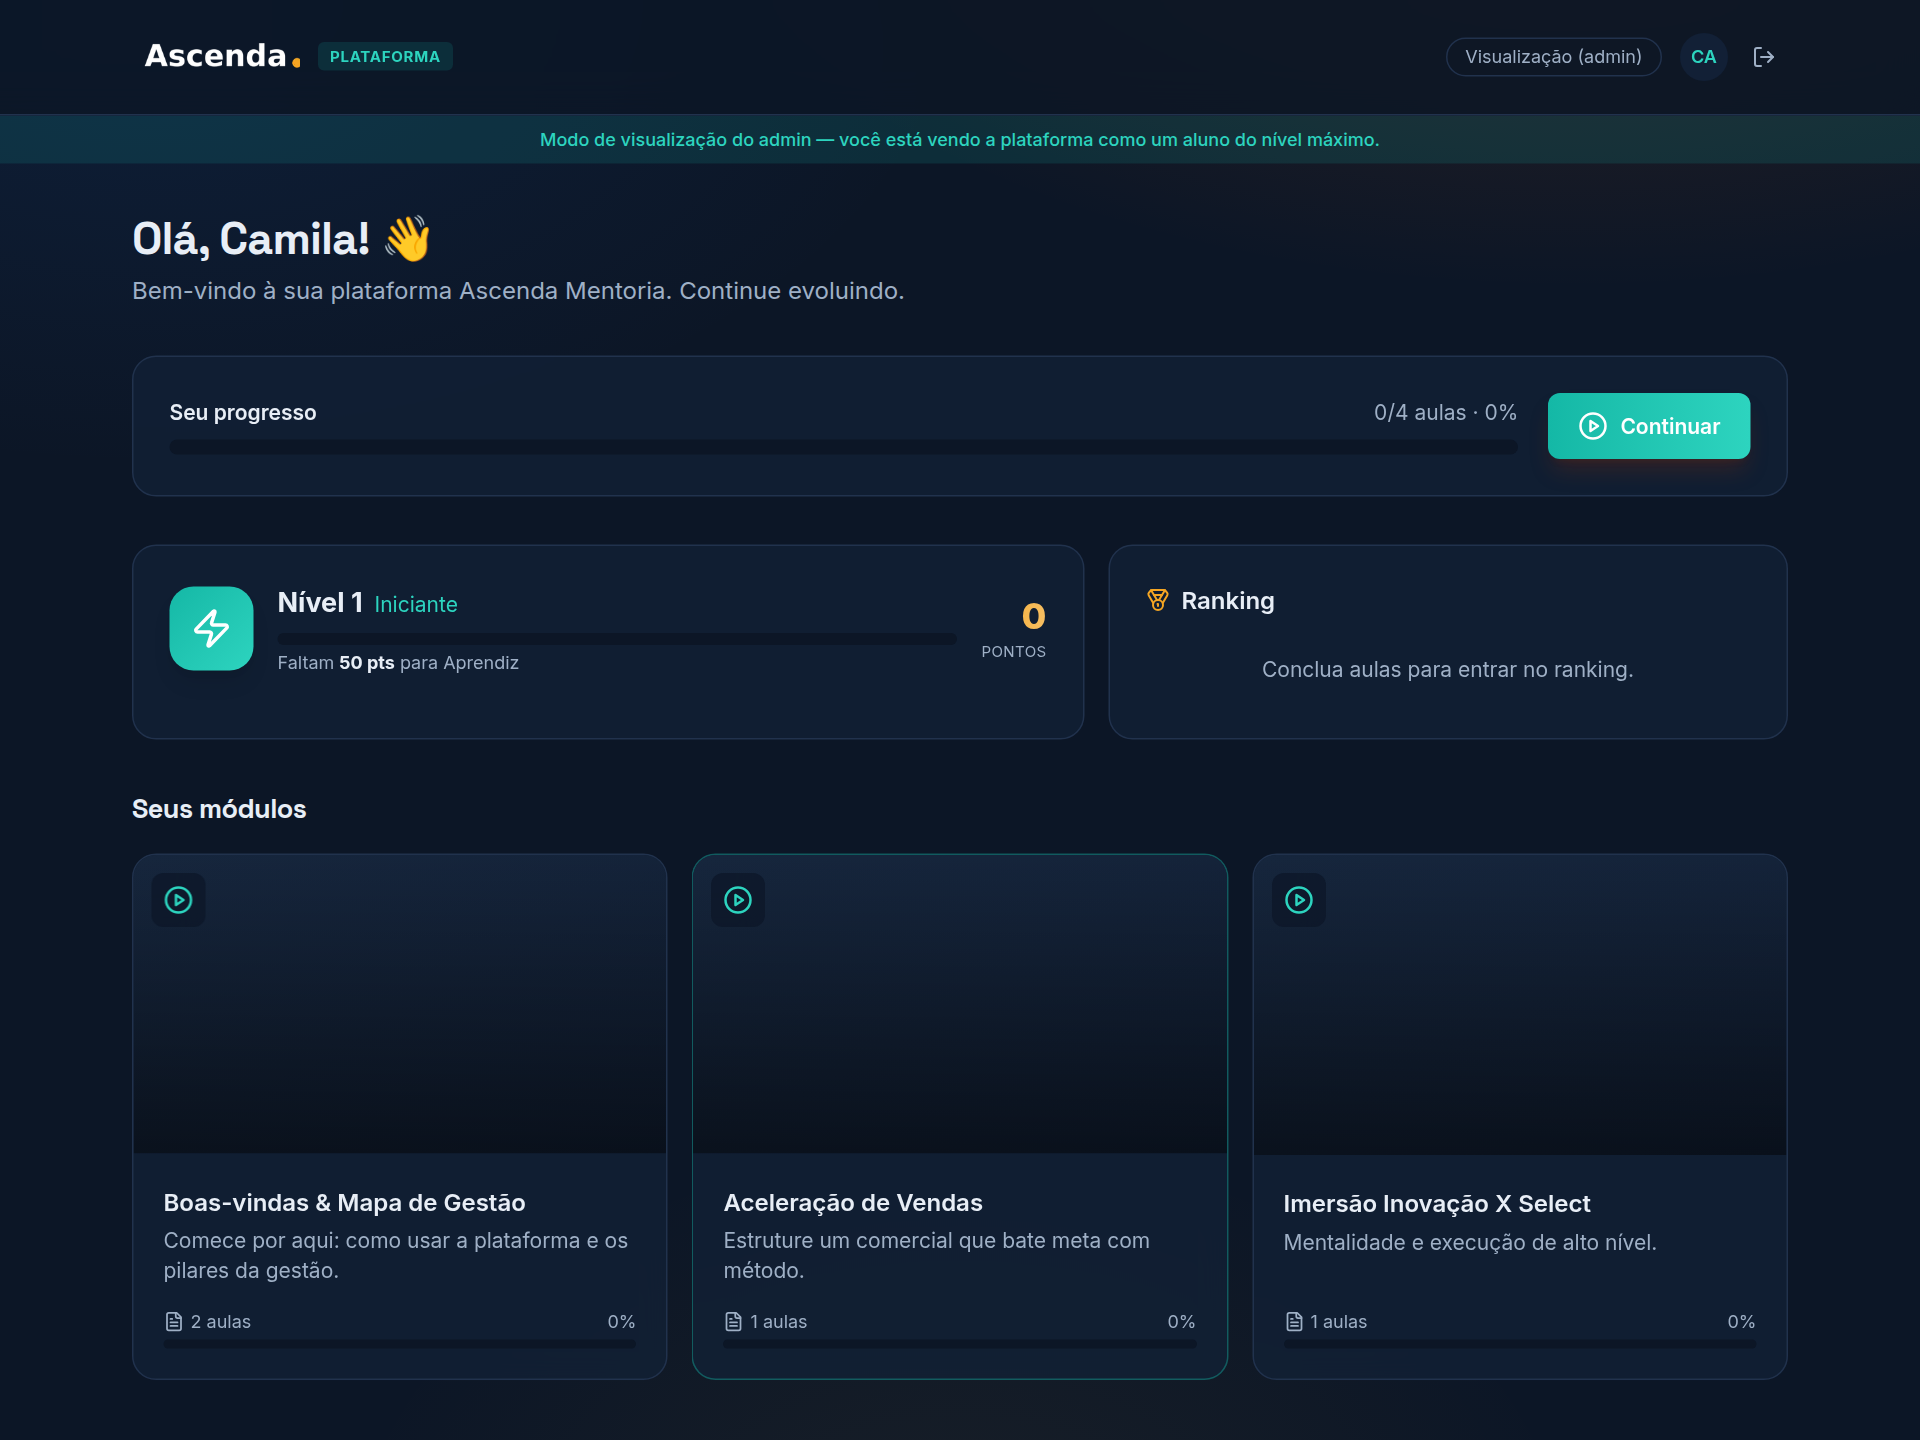This screenshot has height=1440, width=1920.
Task: Click the Visualização (admin) pill
Action: coord(1553,57)
